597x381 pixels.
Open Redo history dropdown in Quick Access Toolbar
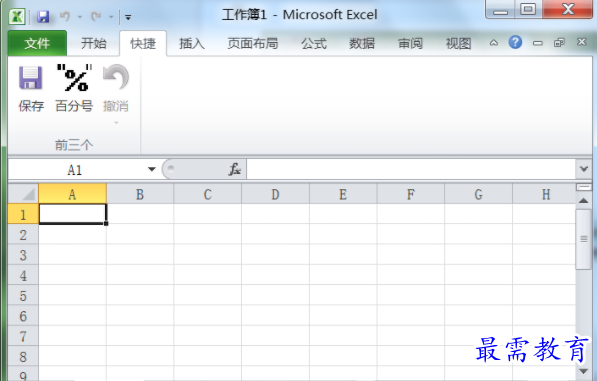111,17
